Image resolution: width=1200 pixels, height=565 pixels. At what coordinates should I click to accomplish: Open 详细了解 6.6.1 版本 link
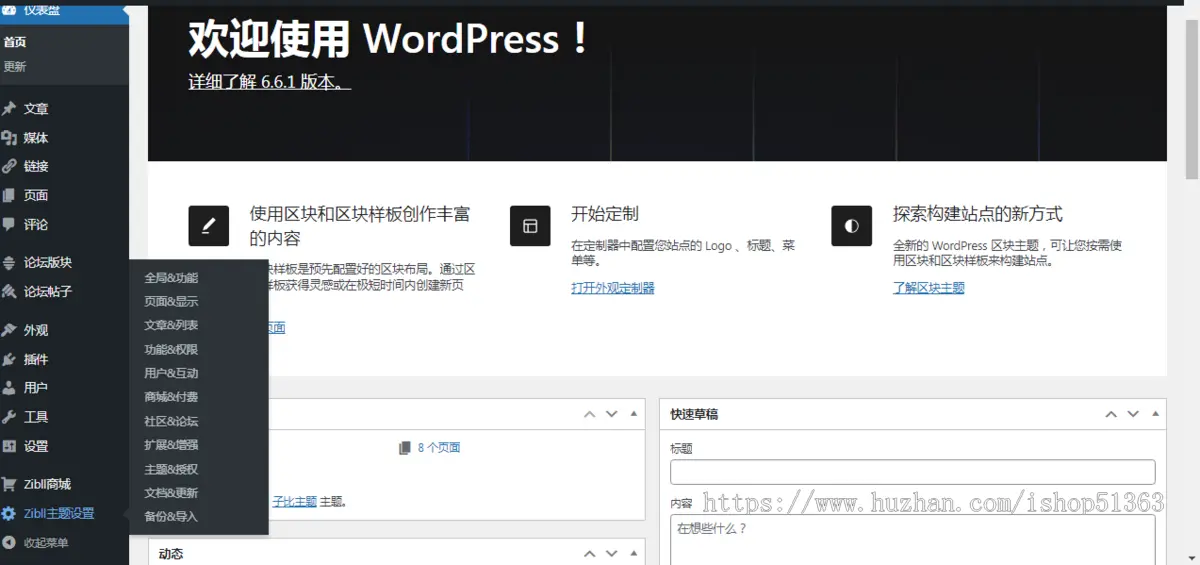coord(270,82)
